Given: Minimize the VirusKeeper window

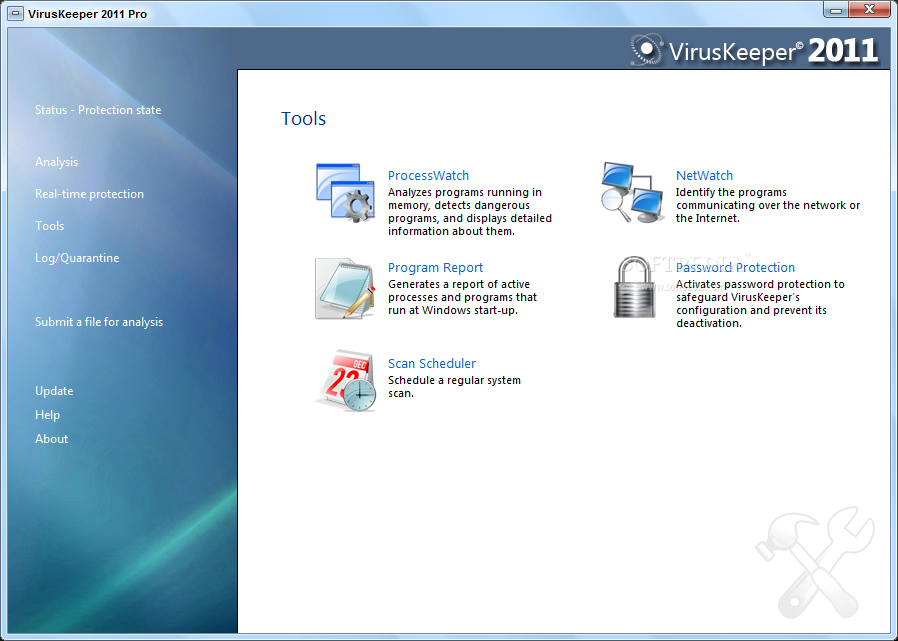Looking at the screenshot, I should 836,10.
